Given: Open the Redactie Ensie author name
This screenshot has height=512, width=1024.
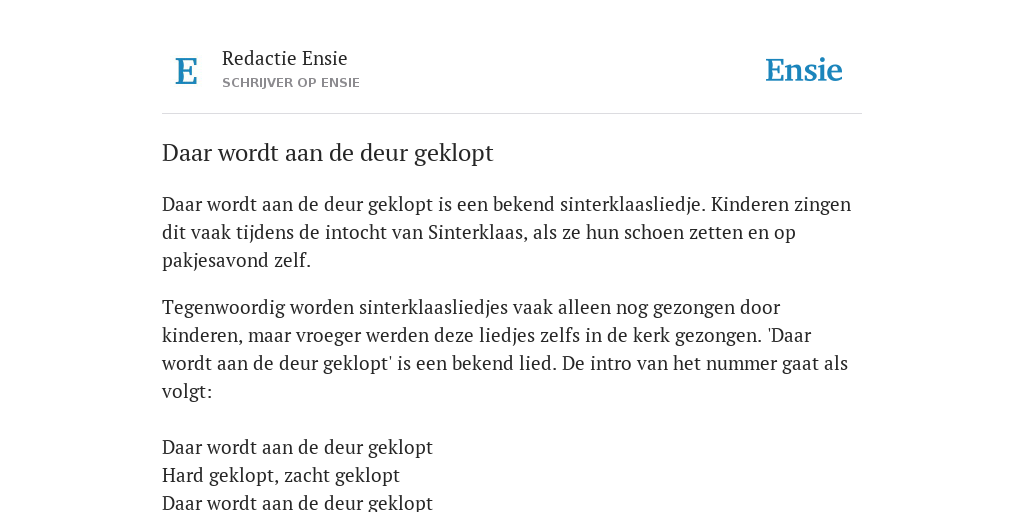Looking at the screenshot, I should (x=285, y=58).
